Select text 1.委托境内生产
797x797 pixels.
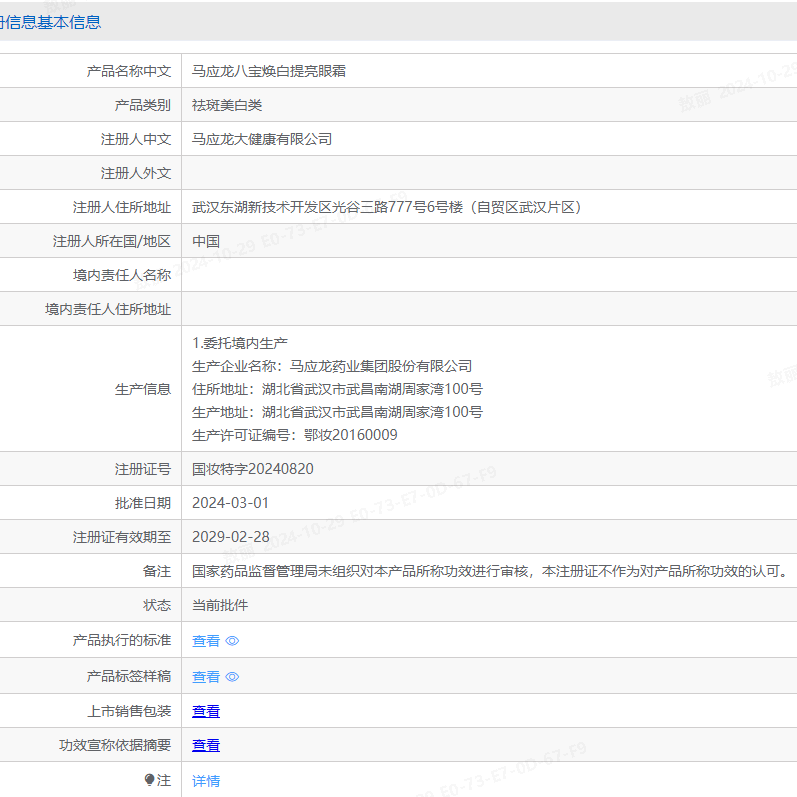coord(240,344)
